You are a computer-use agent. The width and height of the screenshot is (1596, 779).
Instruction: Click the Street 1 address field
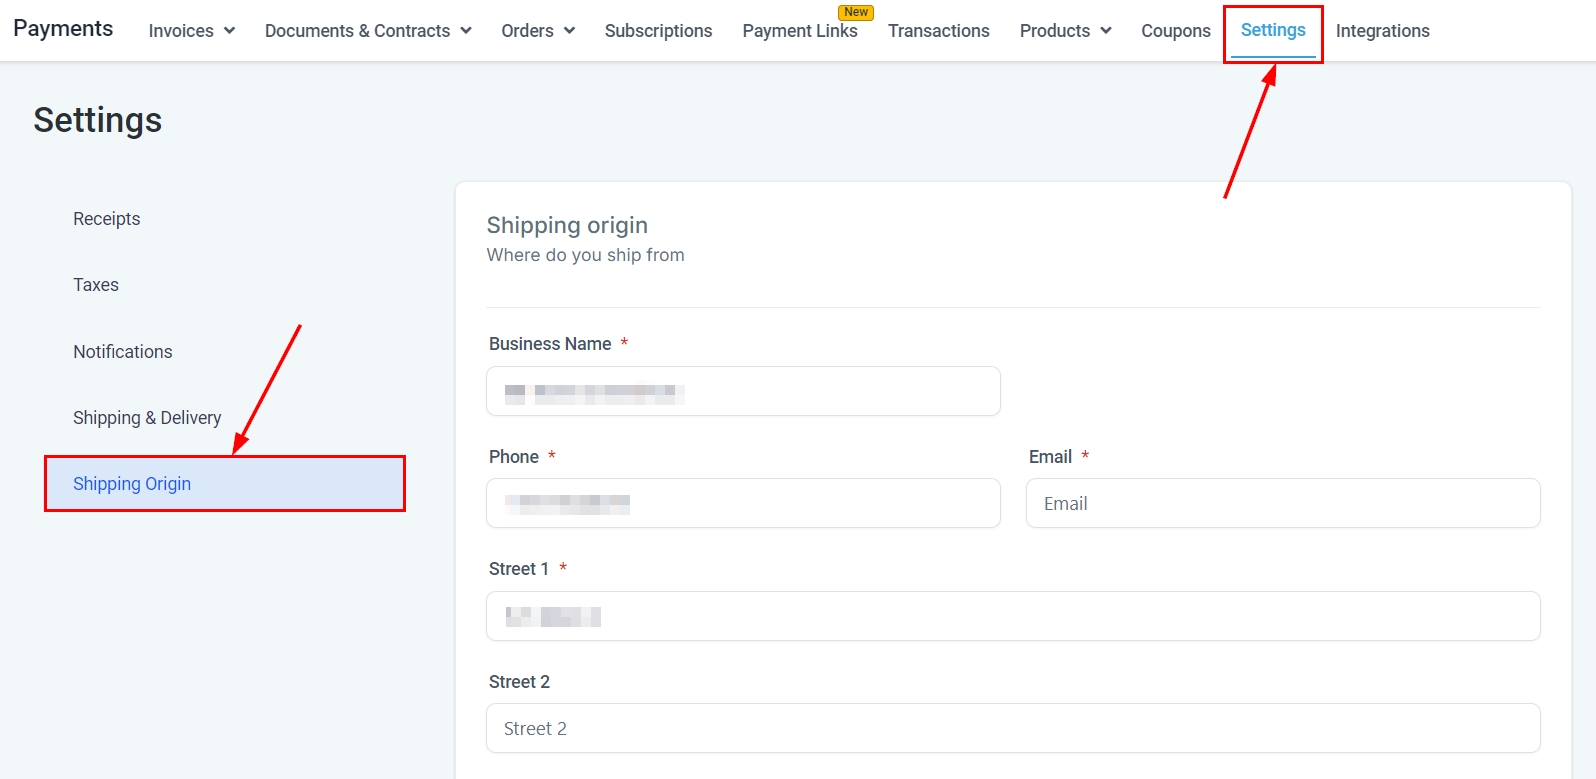[x=1012, y=616]
